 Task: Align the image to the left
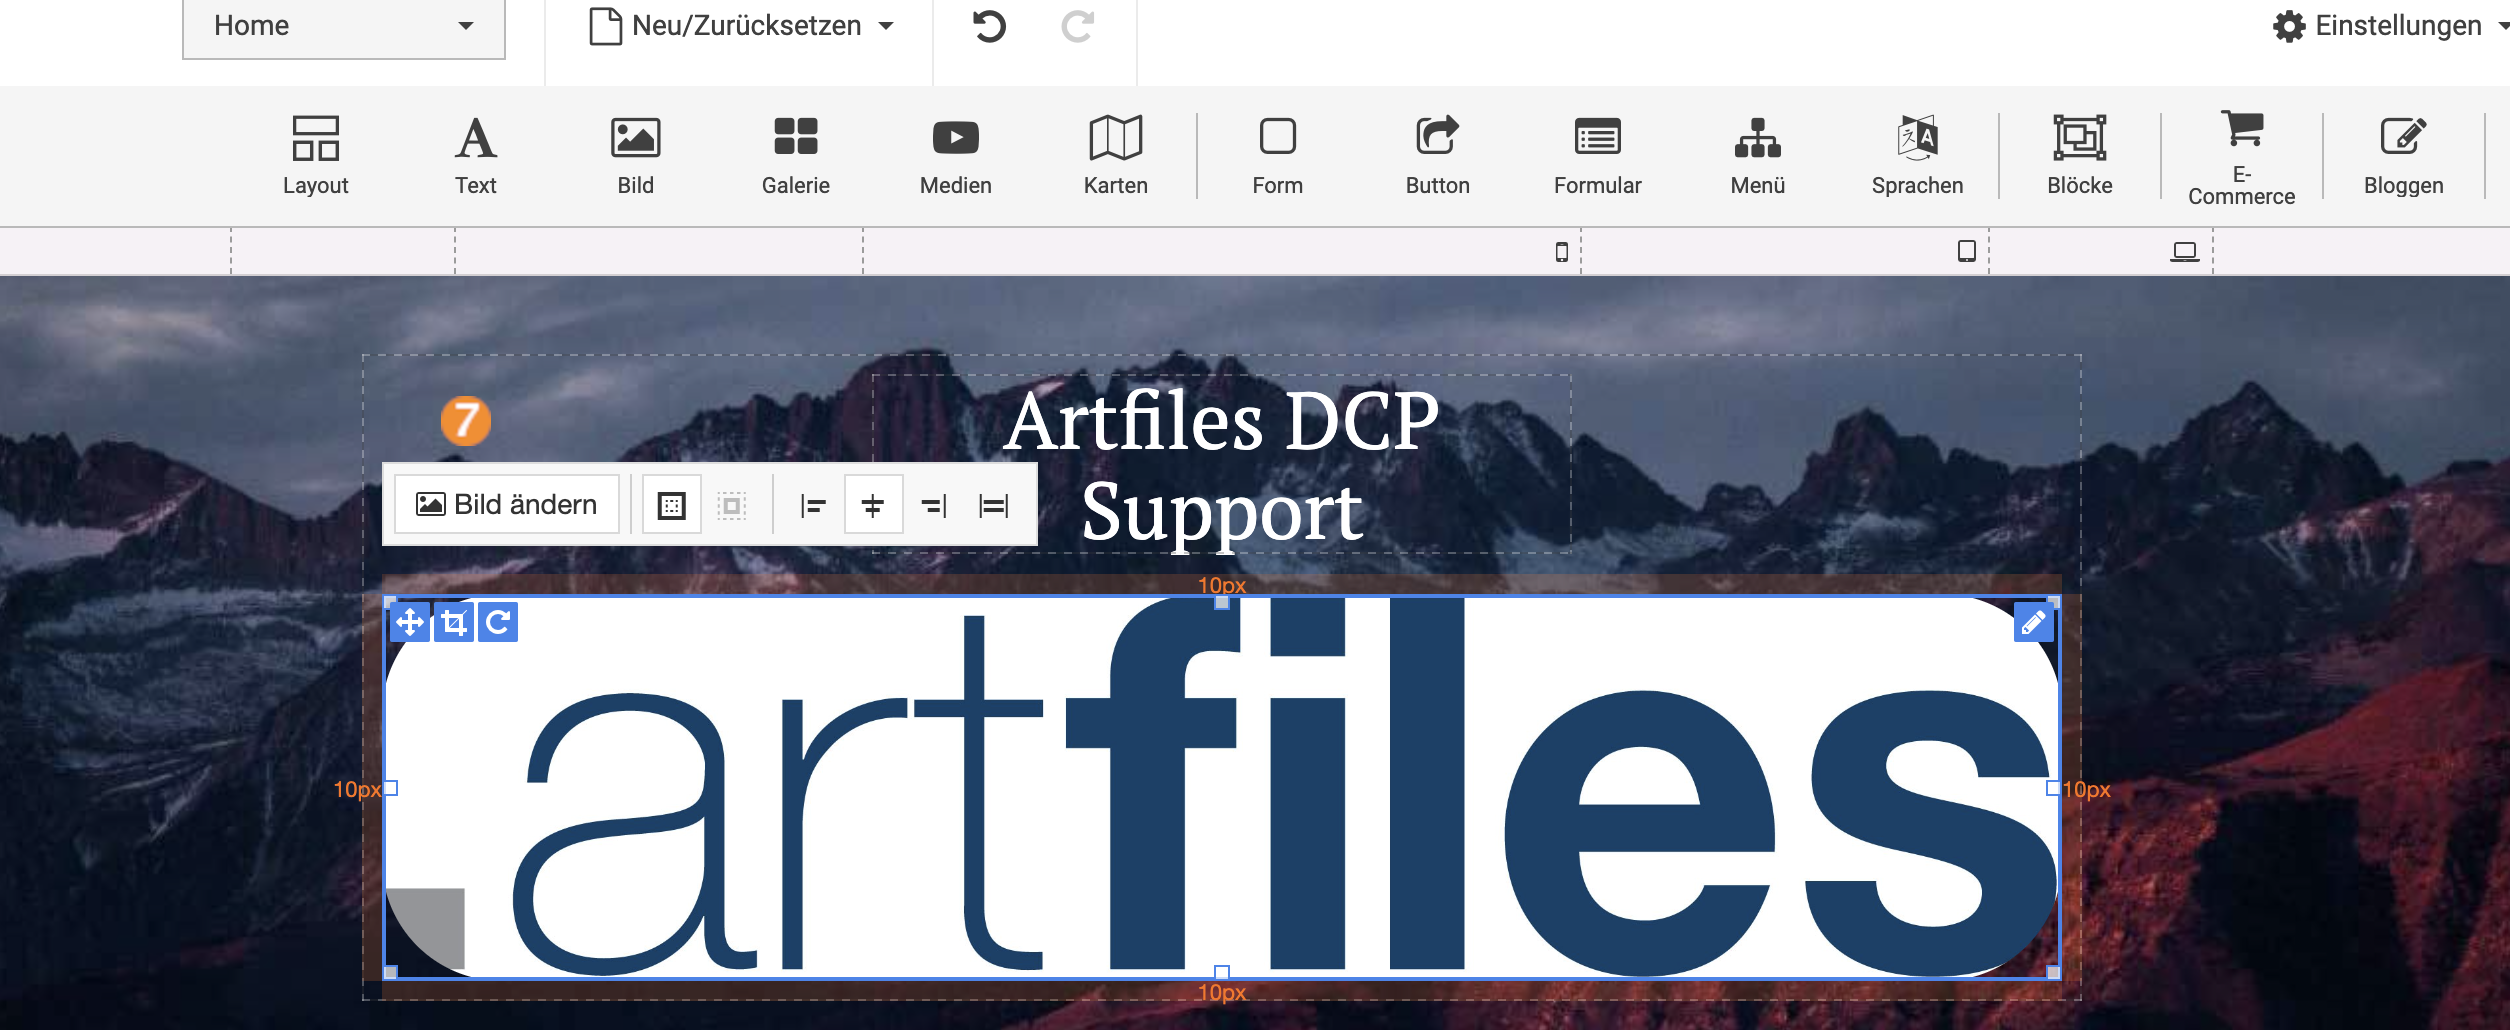click(812, 505)
